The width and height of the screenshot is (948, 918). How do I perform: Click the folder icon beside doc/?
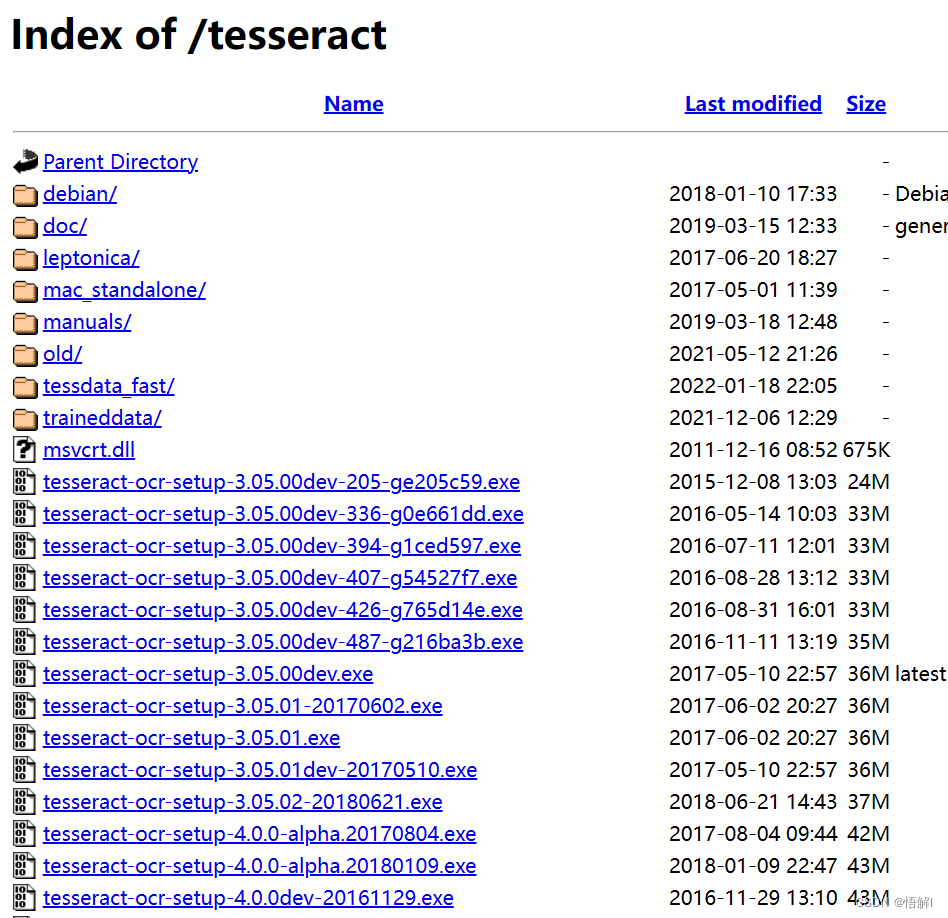(x=25, y=227)
